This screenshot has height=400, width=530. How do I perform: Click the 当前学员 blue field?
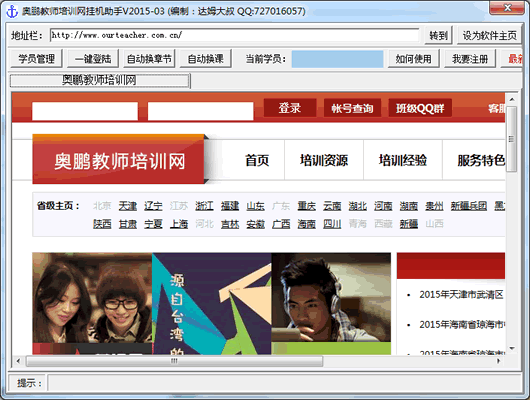(337, 59)
